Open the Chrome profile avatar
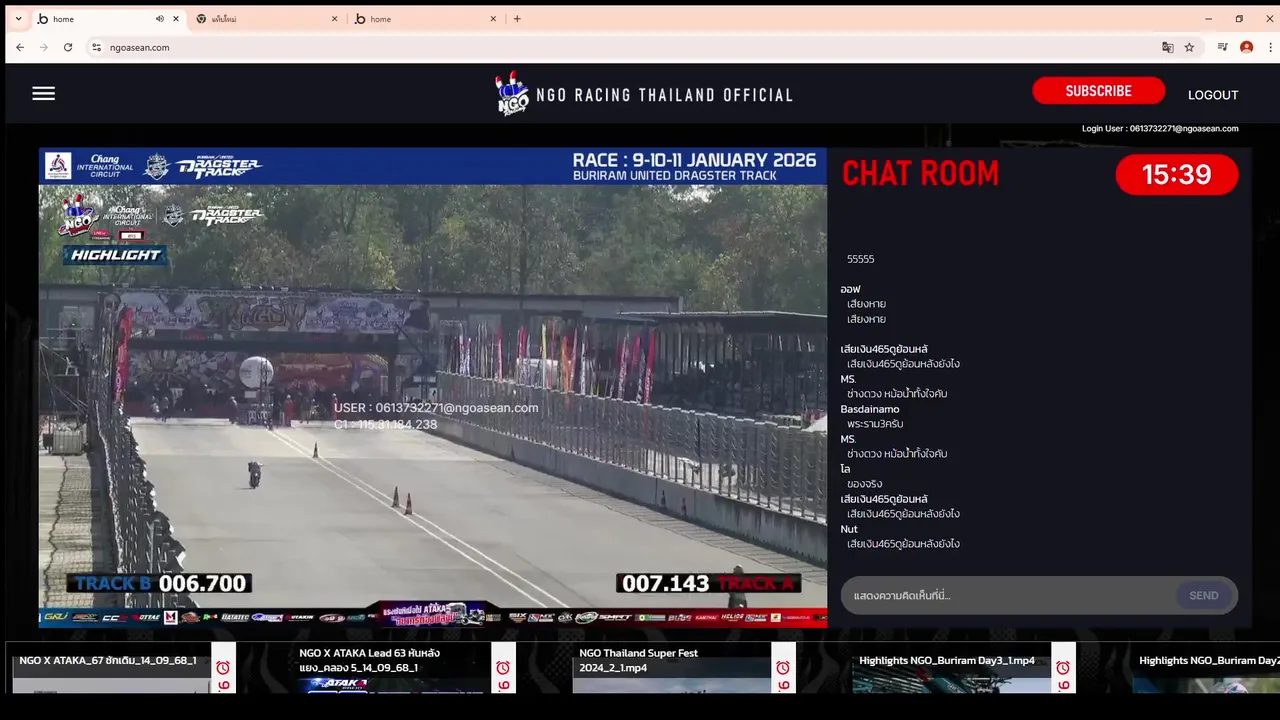 click(1246, 47)
